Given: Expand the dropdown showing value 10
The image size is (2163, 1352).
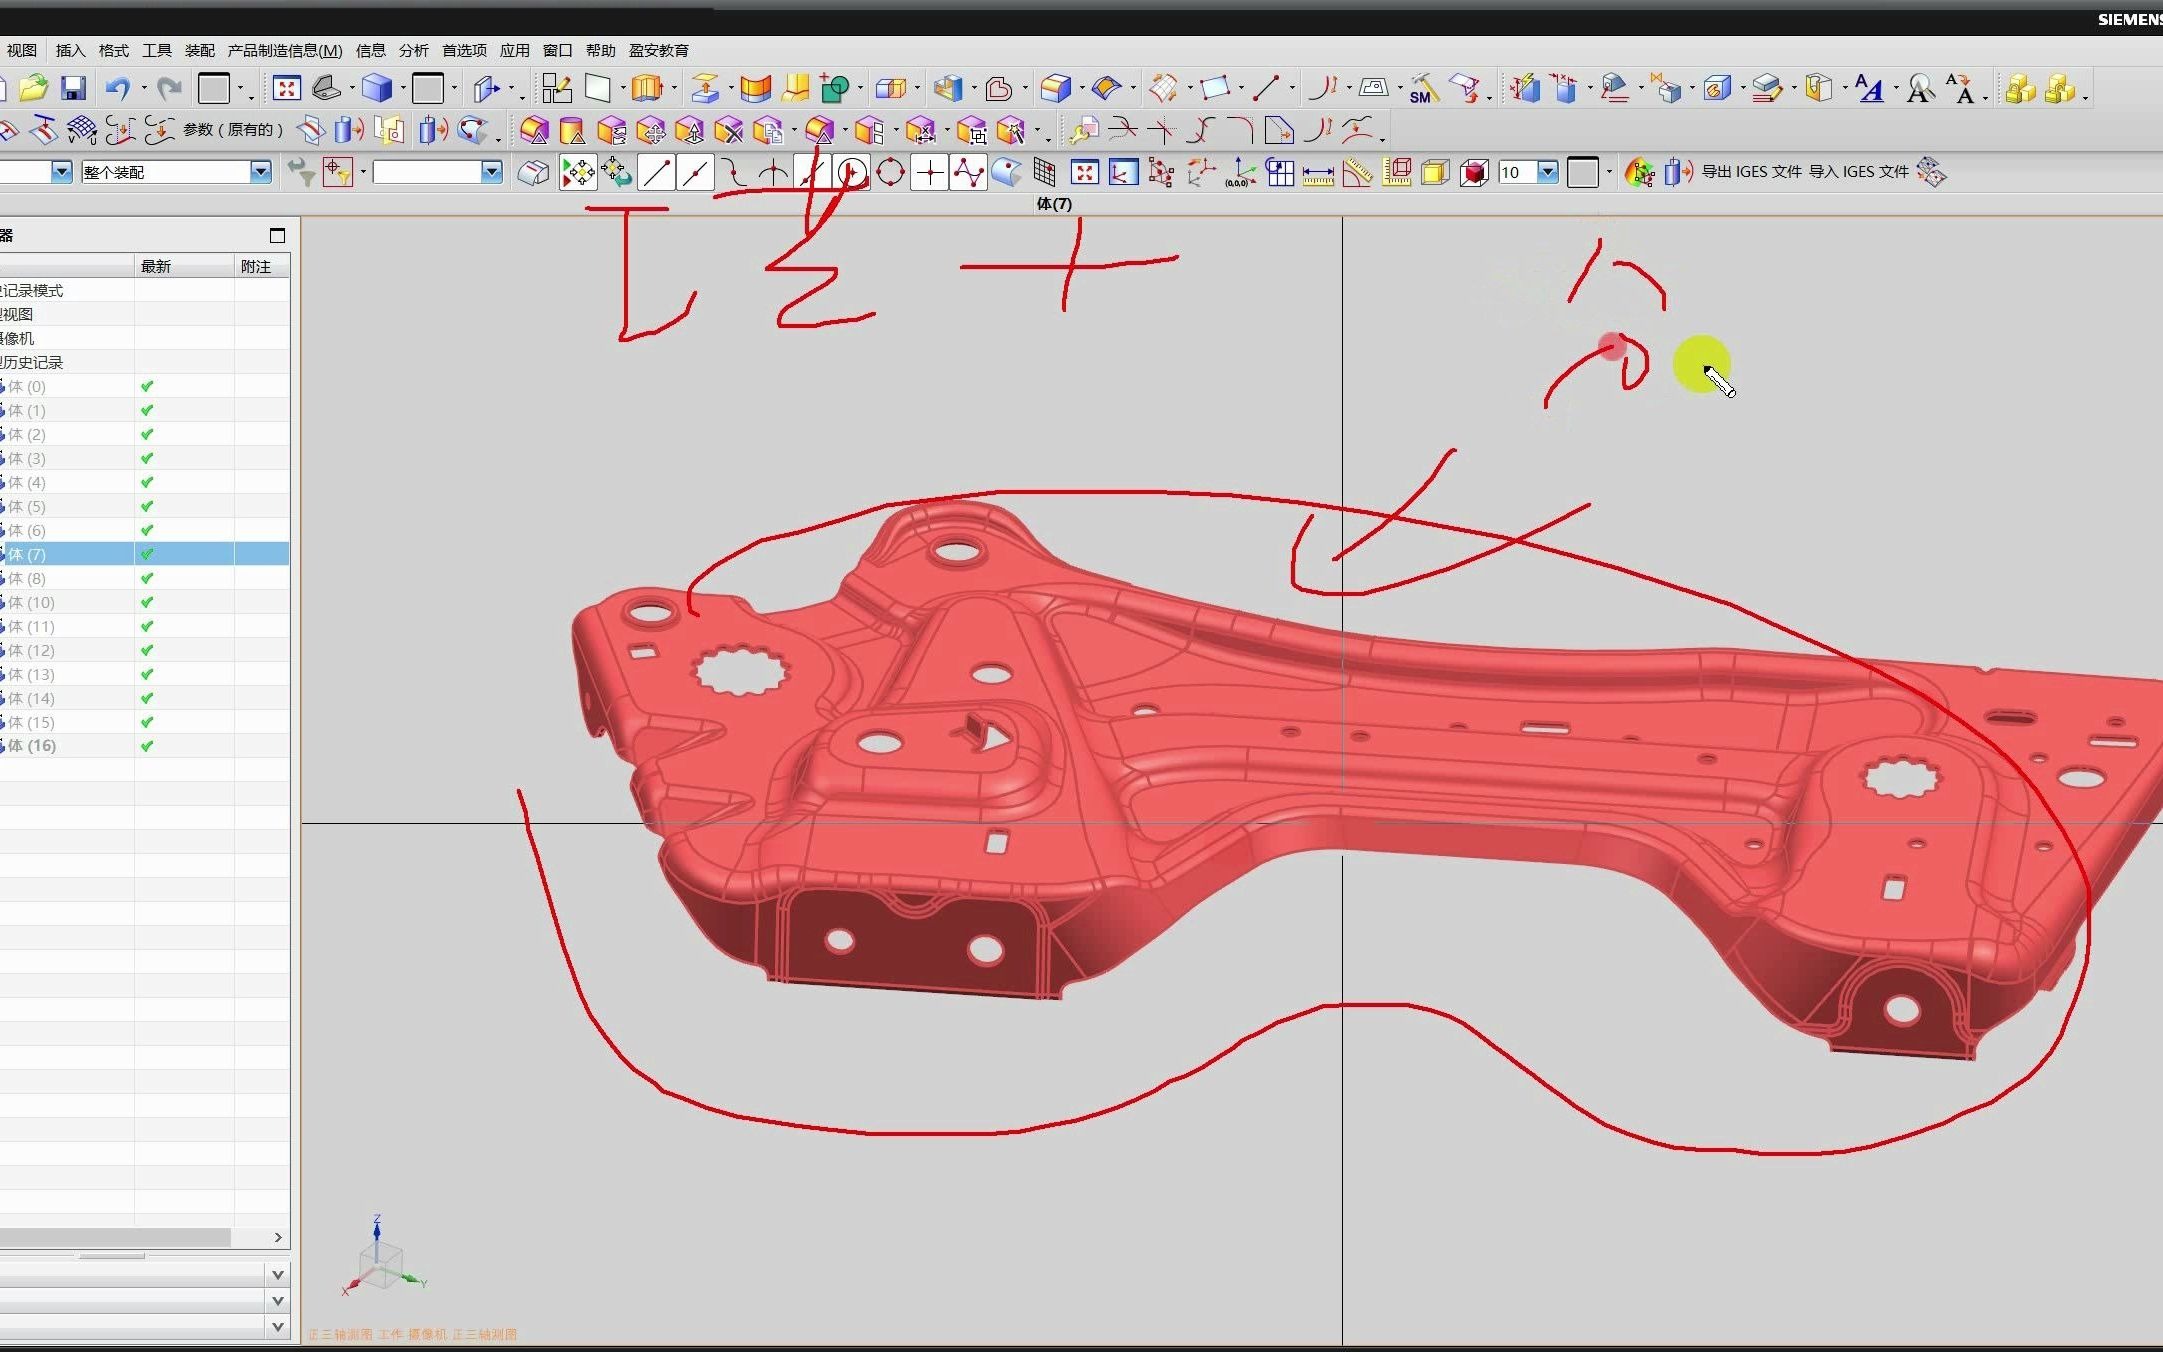Looking at the screenshot, I should point(1547,172).
